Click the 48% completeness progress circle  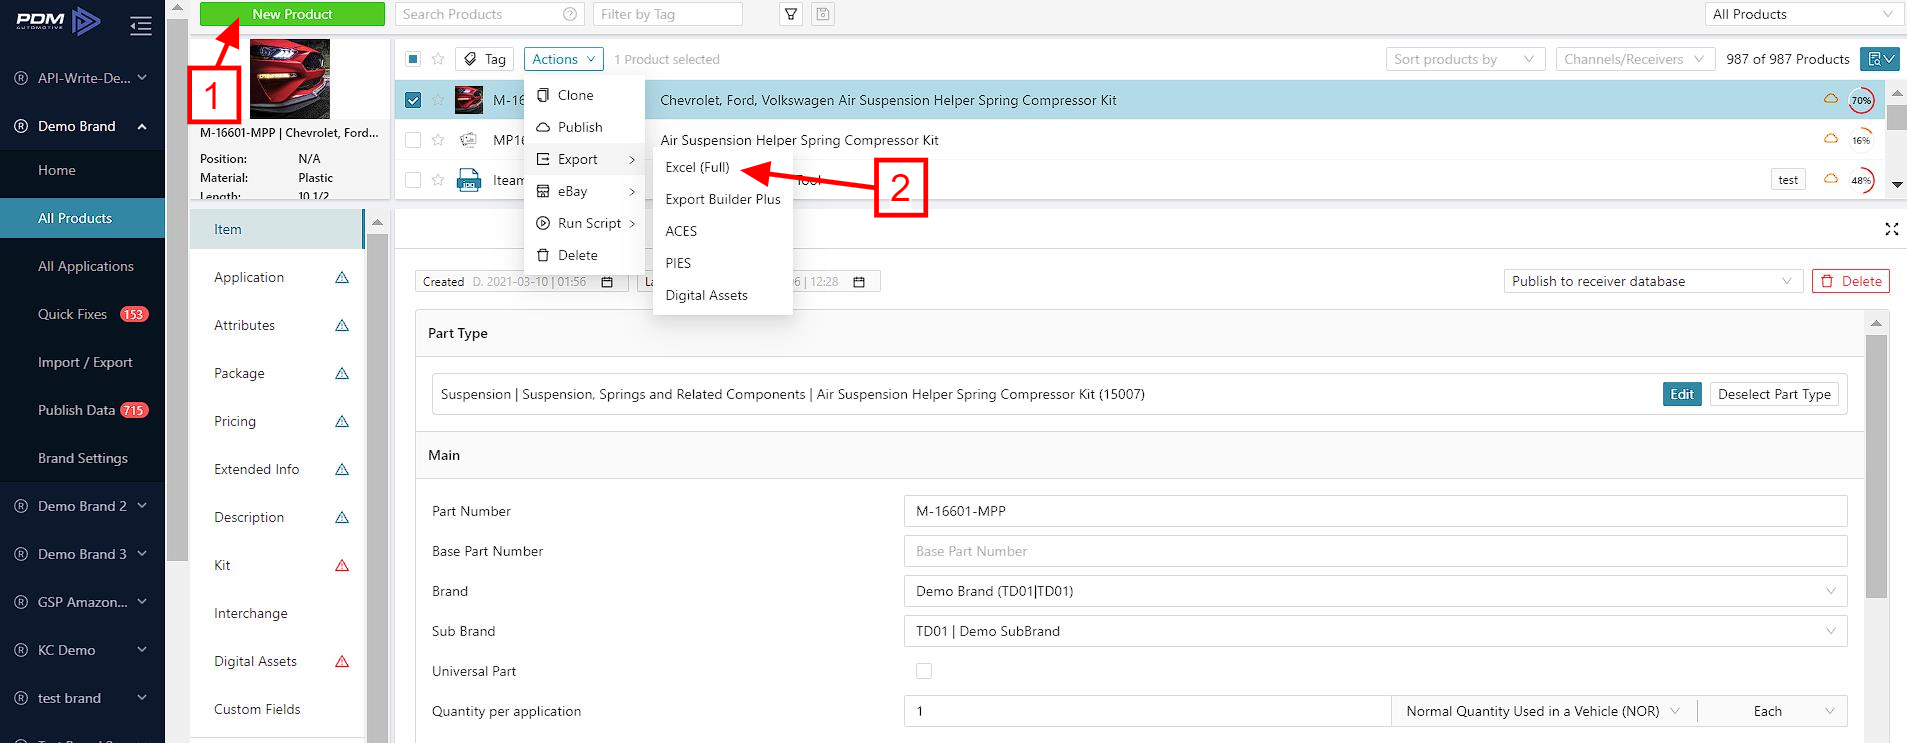pyautogui.click(x=1861, y=180)
